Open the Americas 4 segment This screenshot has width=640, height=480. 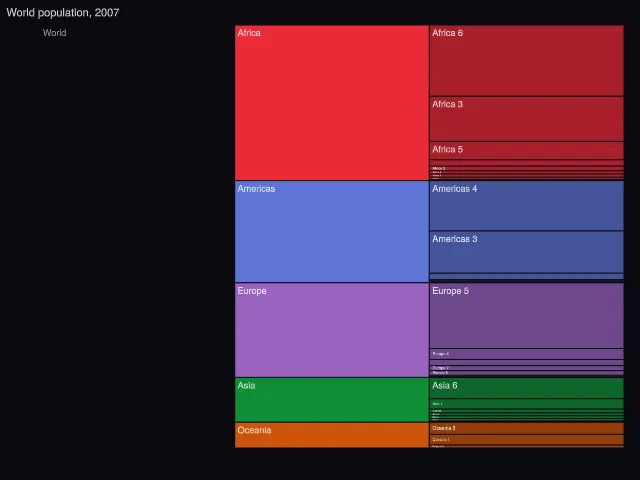click(x=527, y=206)
